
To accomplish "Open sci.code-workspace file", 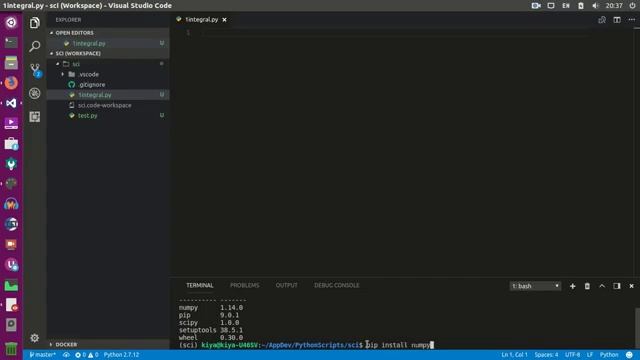I will [104, 105].
